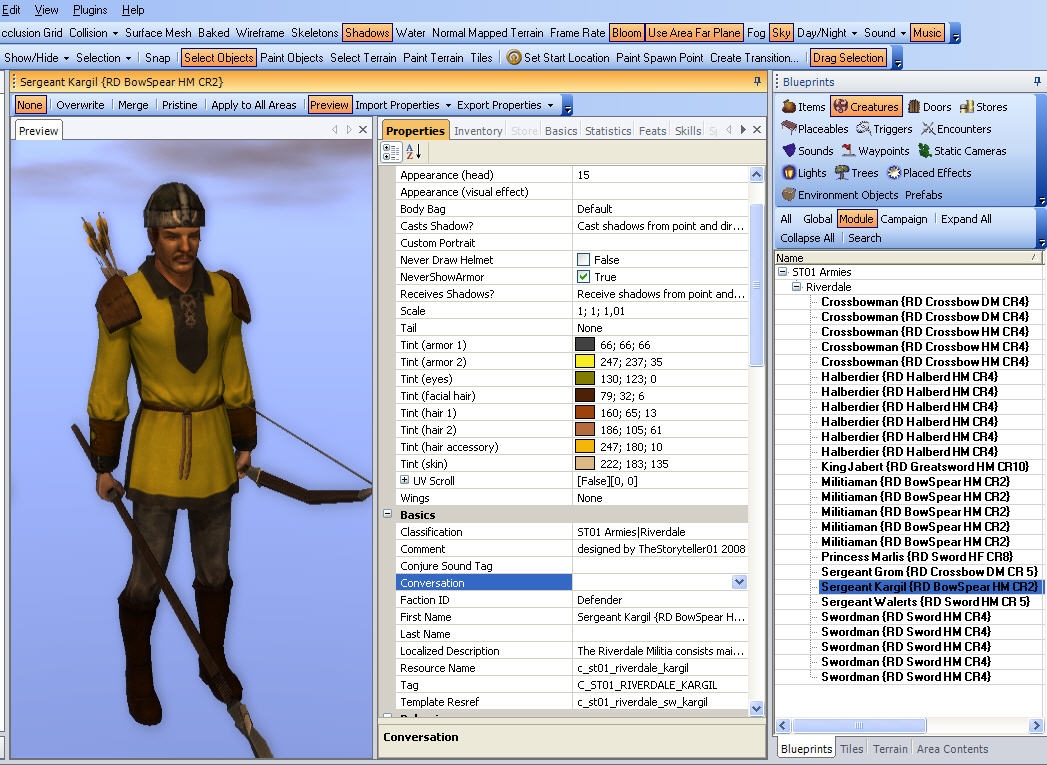Switch to the Inventory tab

tap(478, 131)
